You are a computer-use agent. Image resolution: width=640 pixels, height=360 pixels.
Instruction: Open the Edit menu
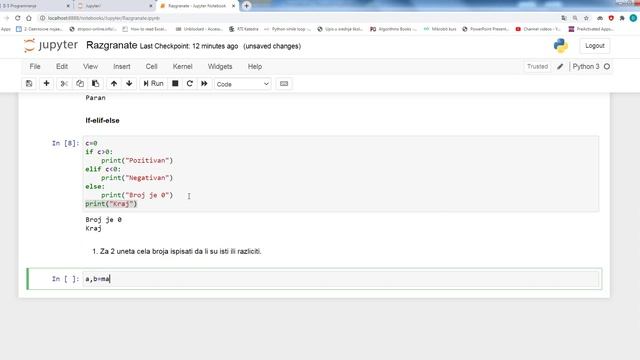click(62, 67)
